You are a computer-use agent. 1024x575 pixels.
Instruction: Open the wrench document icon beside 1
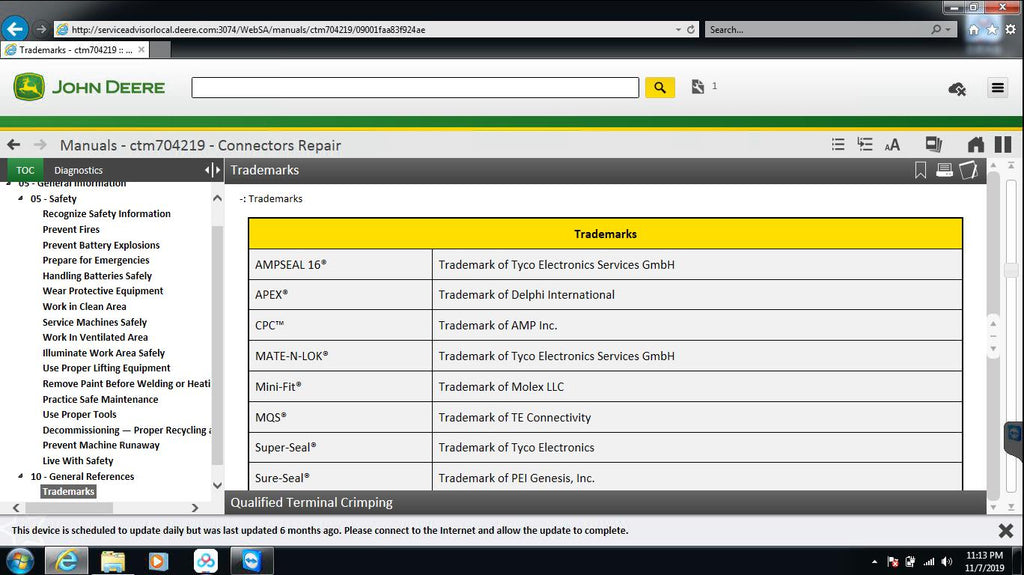[698, 88]
